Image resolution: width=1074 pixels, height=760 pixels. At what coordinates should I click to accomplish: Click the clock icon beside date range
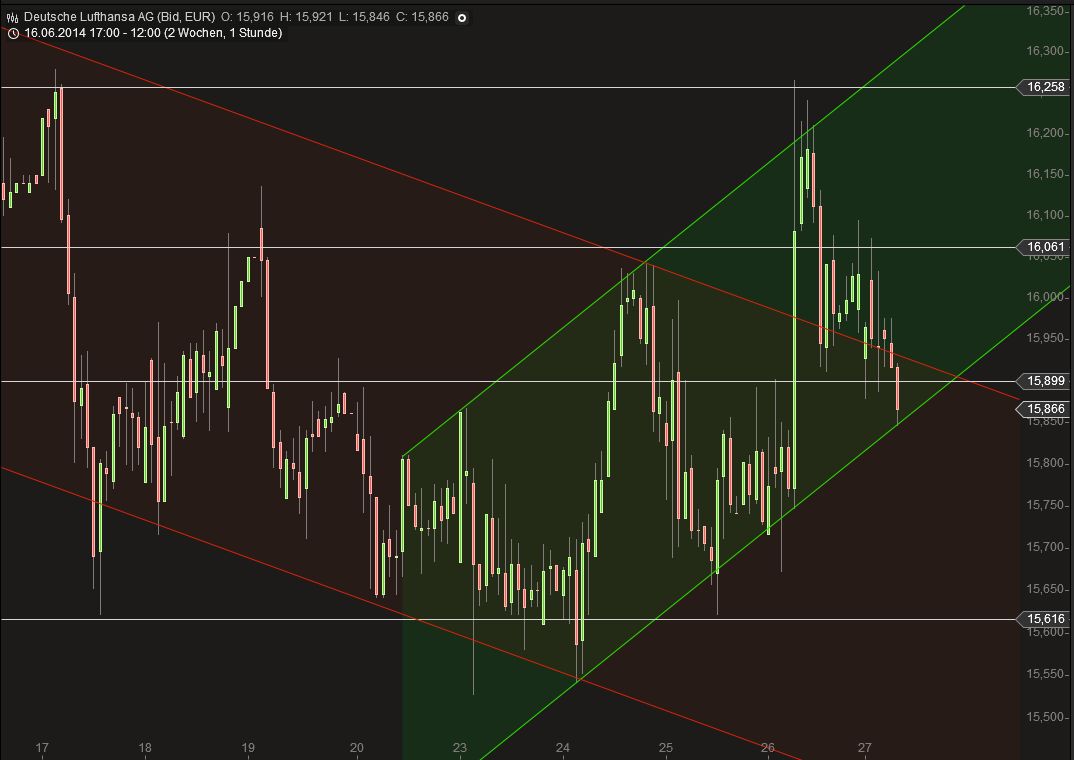(x=13, y=33)
